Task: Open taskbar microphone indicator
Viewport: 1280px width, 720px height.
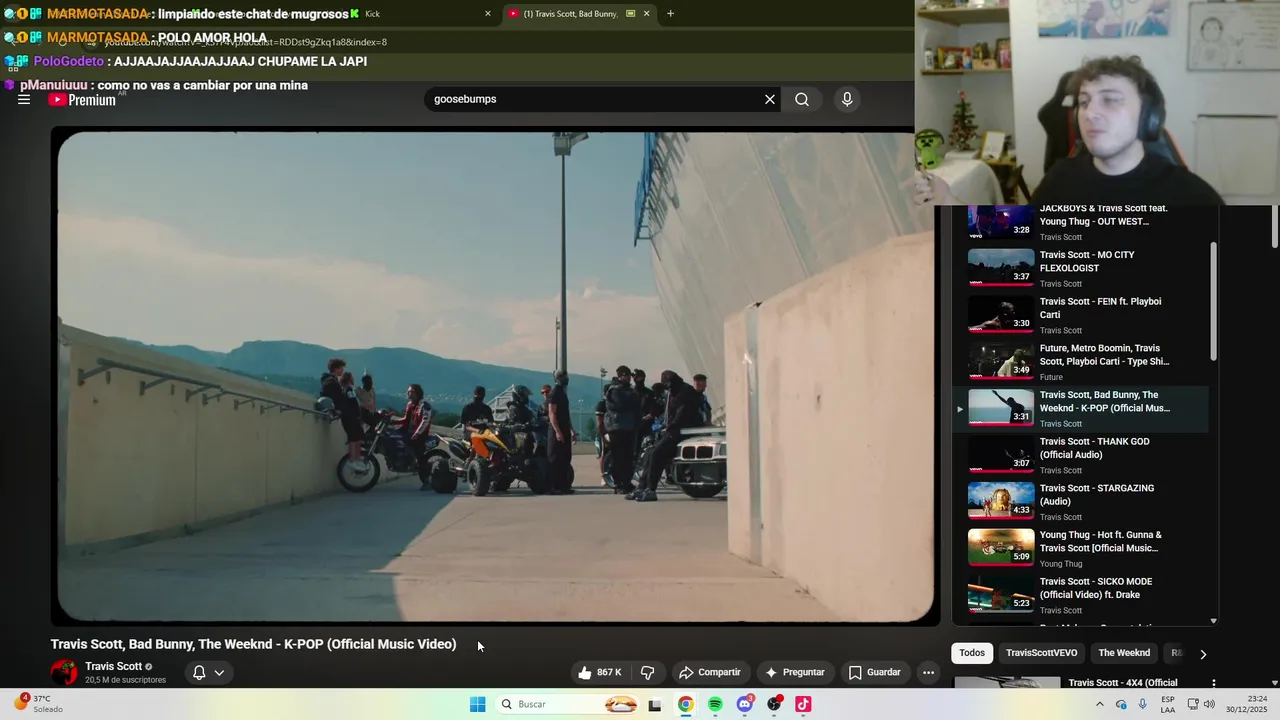Action: (1143, 704)
